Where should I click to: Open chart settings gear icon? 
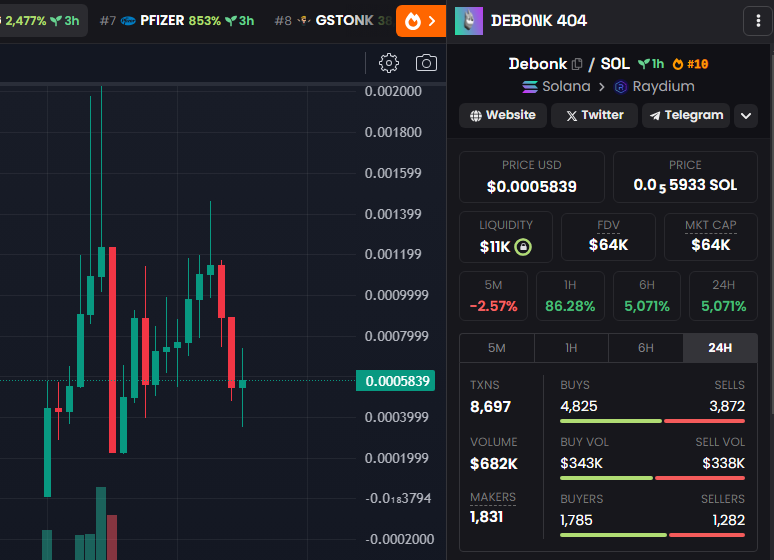(x=388, y=63)
